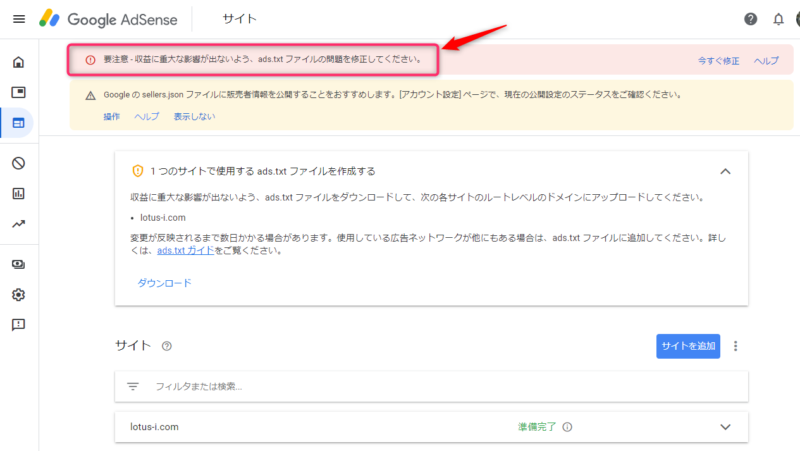Click 表示しない to dismiss notice

(x=194, y=116)
